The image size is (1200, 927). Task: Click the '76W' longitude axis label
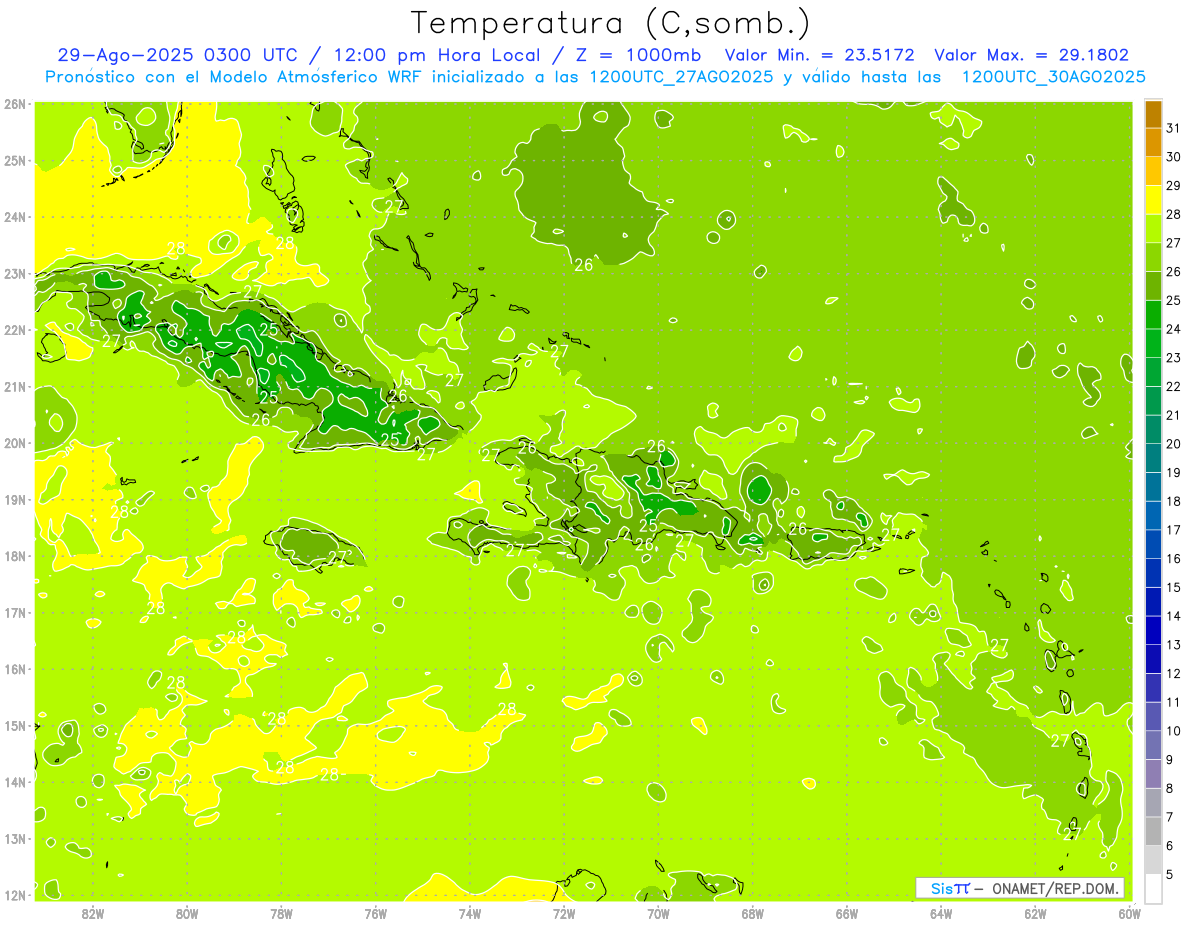point(376,913)
